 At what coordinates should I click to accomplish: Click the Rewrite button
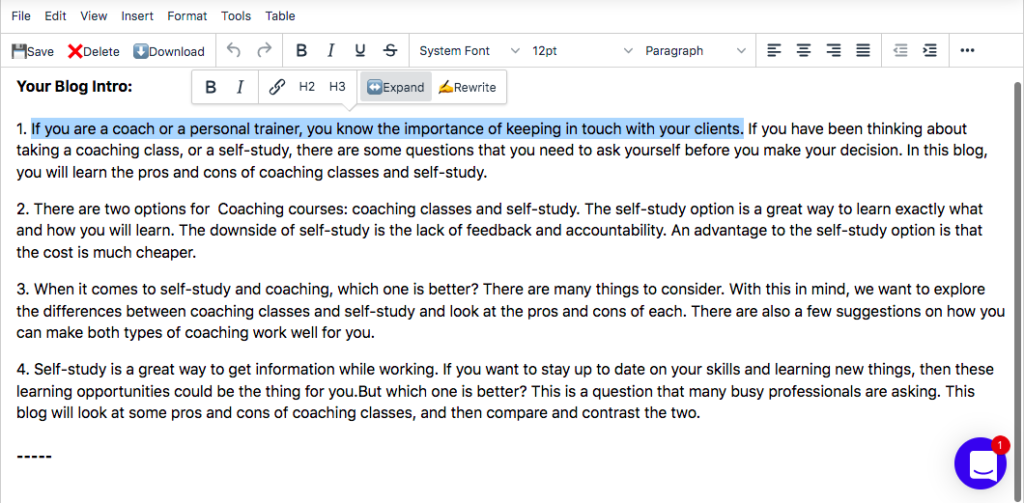(x=467, y=87)
